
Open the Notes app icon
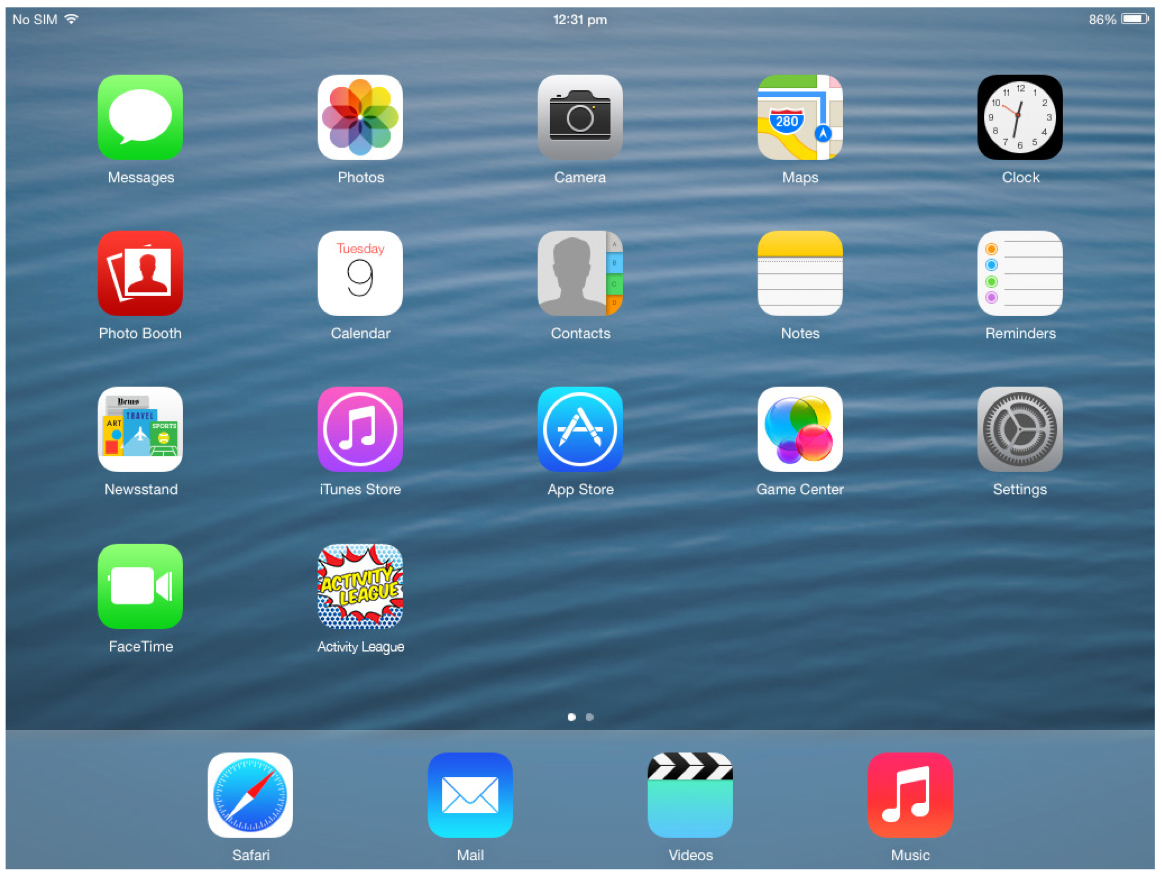(800, 273)
